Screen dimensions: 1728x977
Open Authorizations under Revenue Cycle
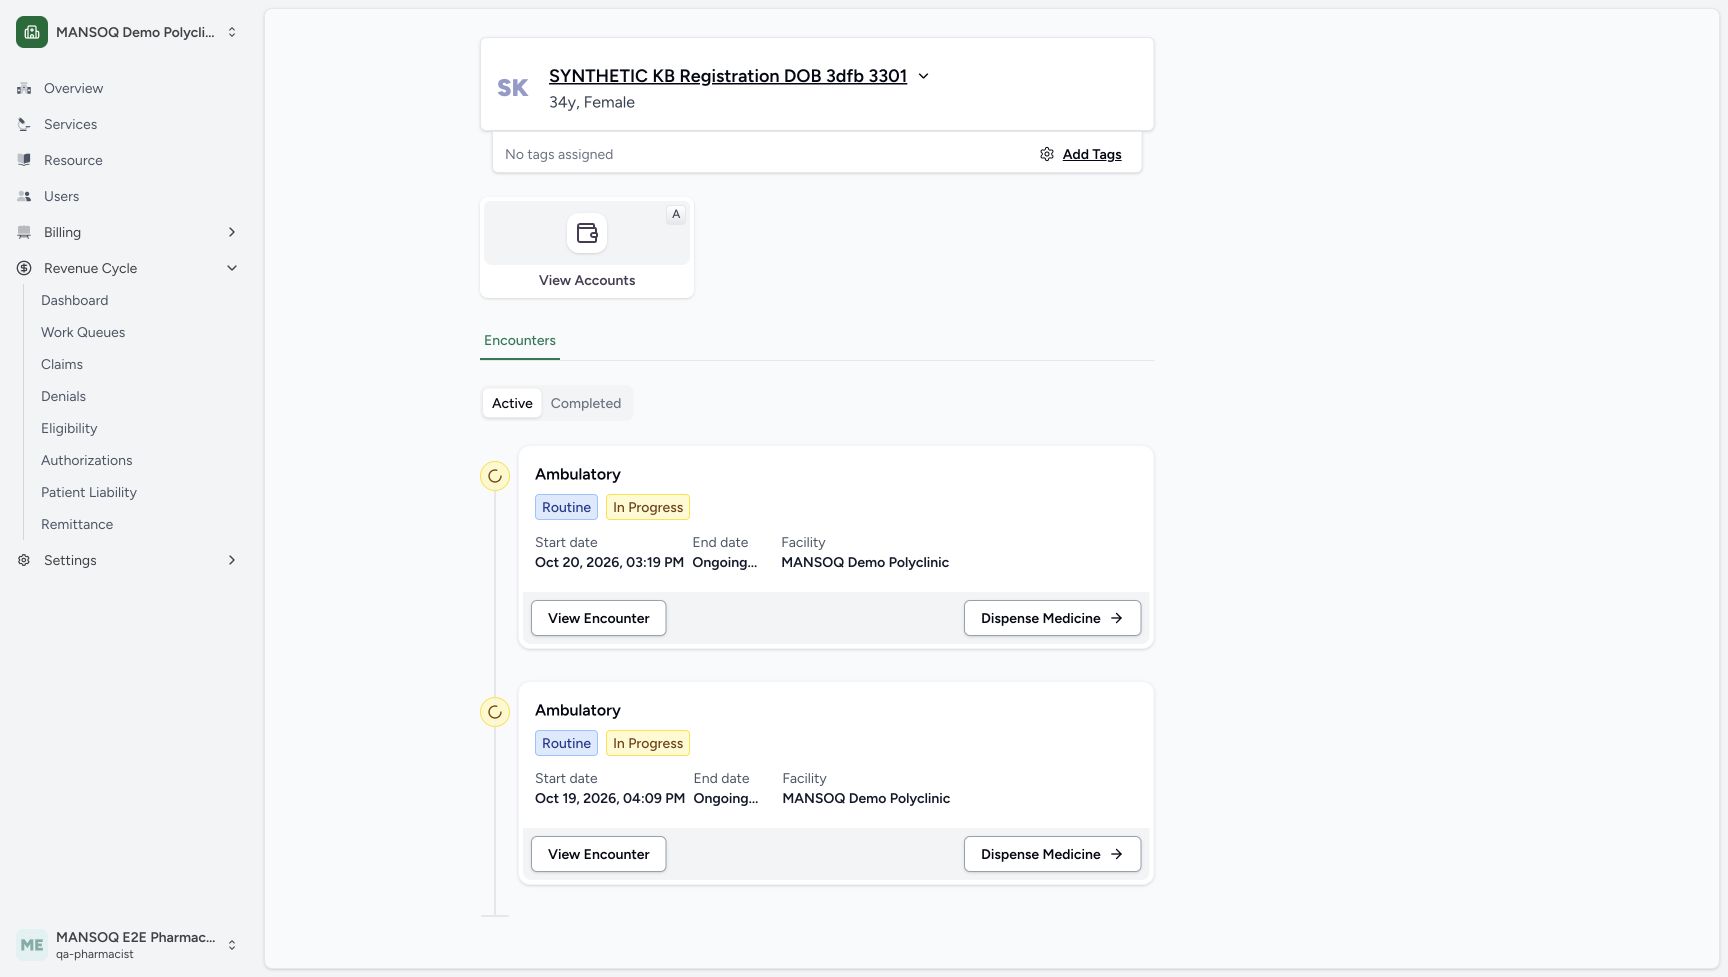tap(86, 460)
